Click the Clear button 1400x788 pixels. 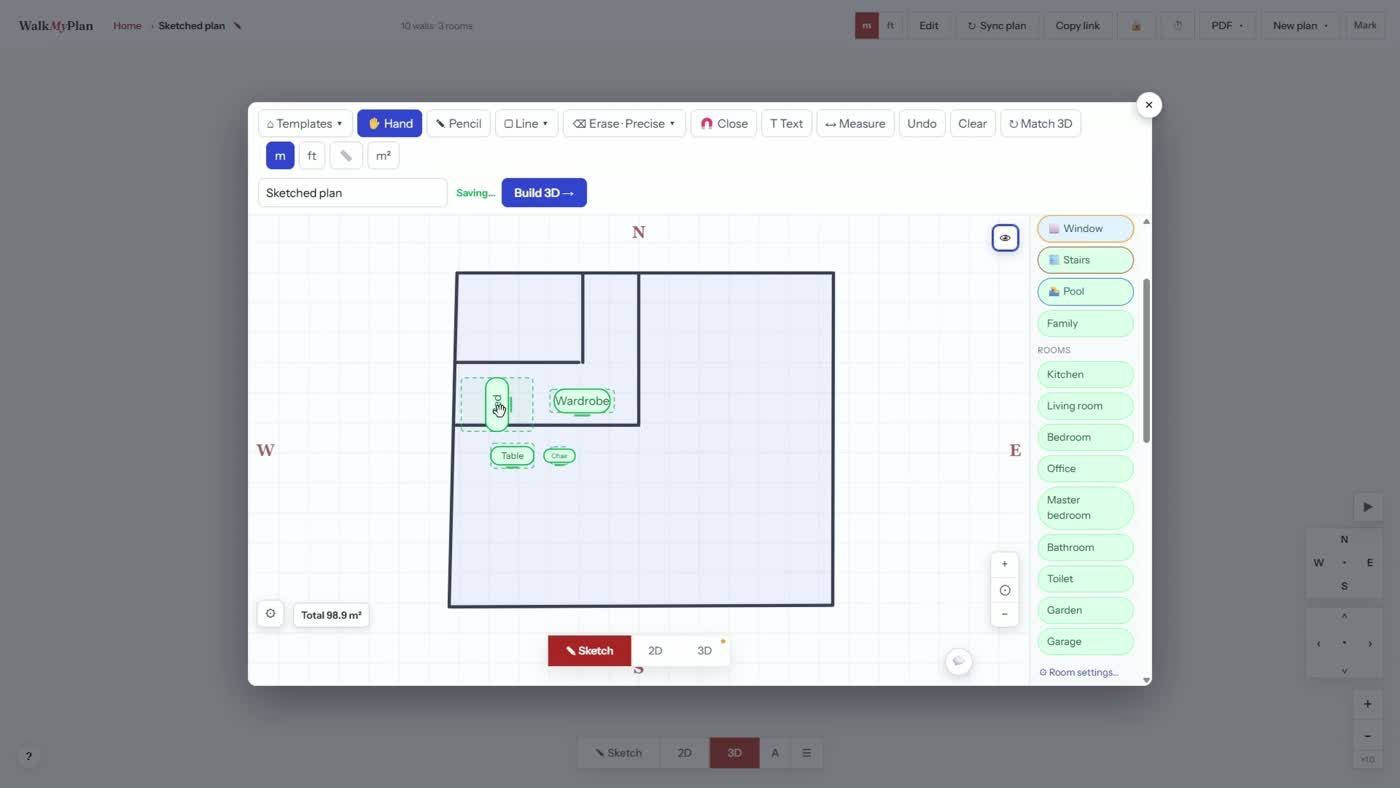972,124
